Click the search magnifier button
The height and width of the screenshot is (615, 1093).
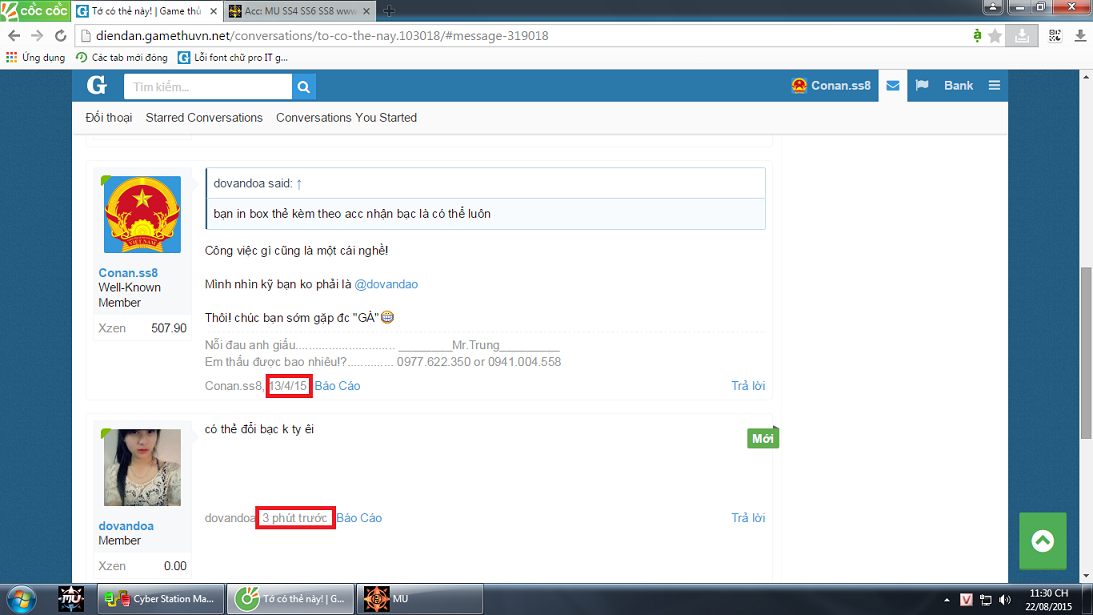click(x=304, y=86)
